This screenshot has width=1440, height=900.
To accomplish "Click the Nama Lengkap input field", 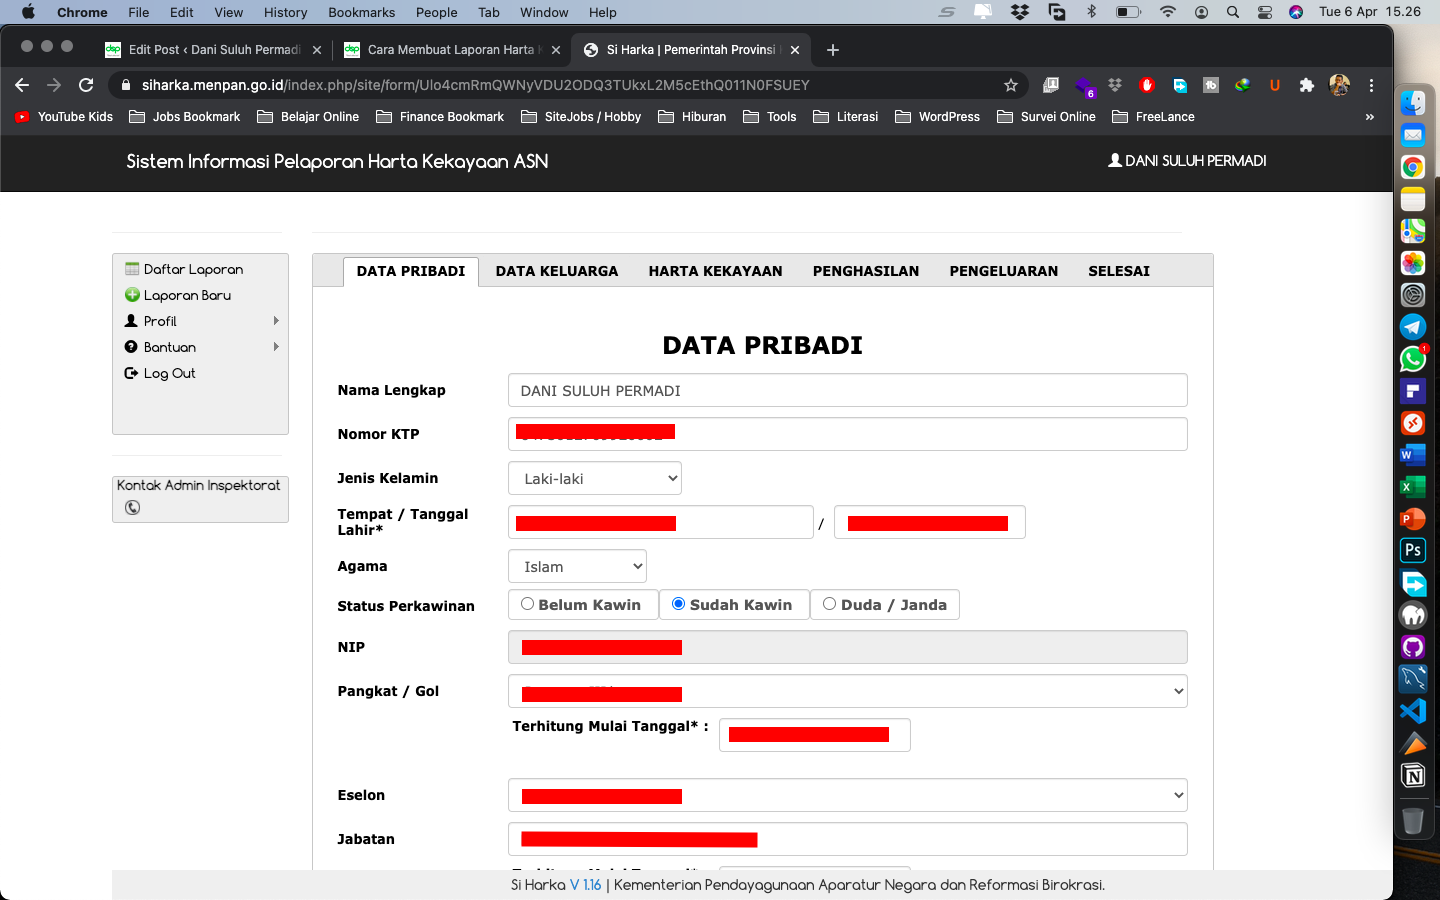I will 847,391.
